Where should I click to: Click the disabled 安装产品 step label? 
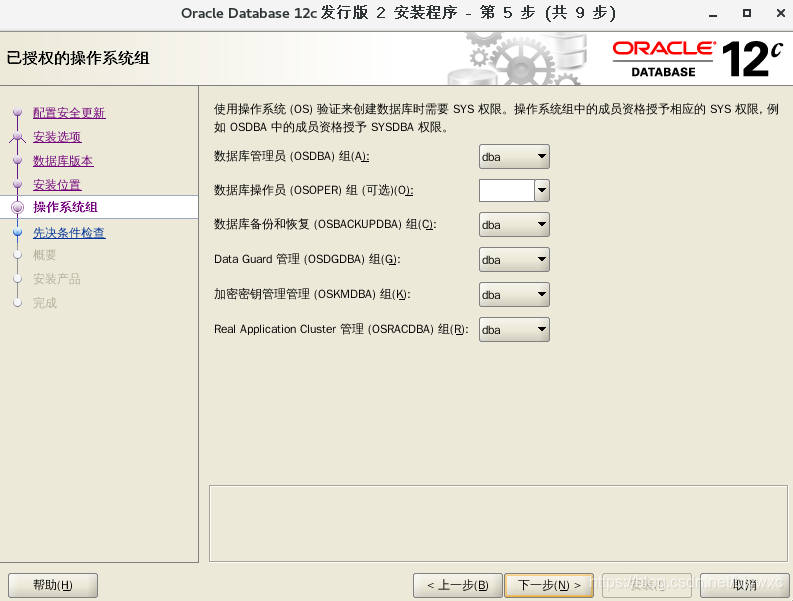tap(57, 279)
